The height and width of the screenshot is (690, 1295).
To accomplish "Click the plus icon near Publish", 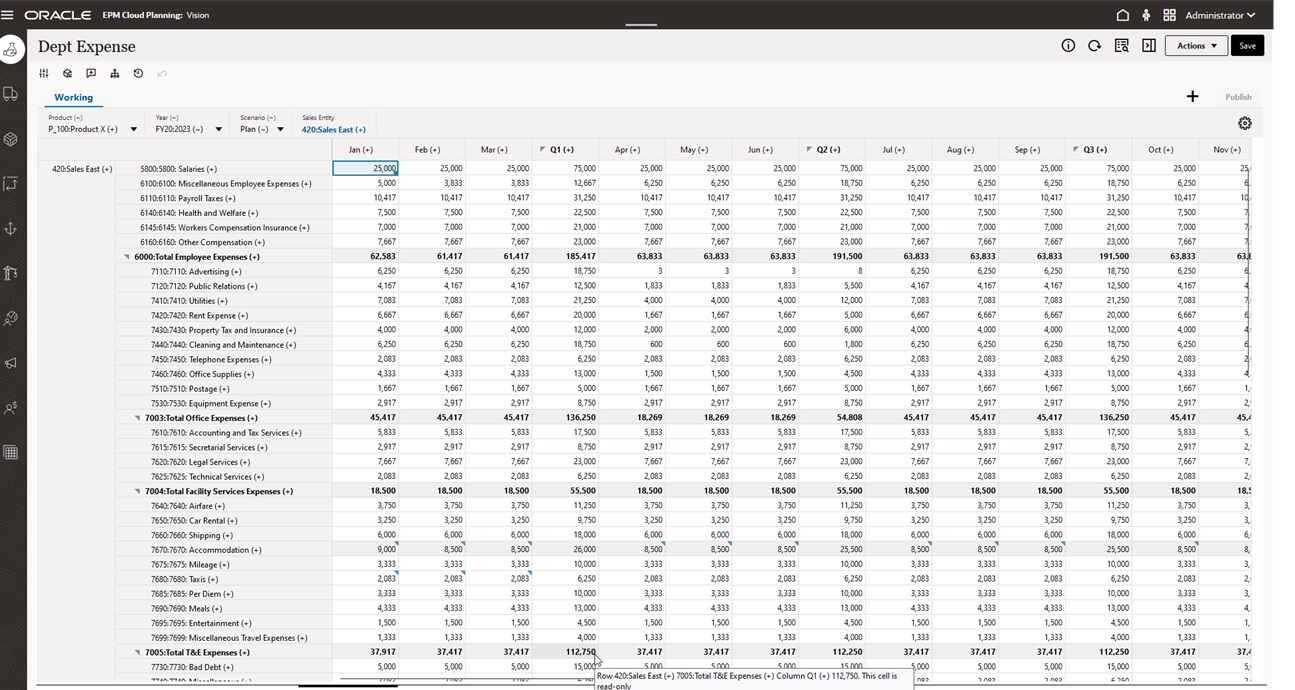I will tap(1192, 96).
